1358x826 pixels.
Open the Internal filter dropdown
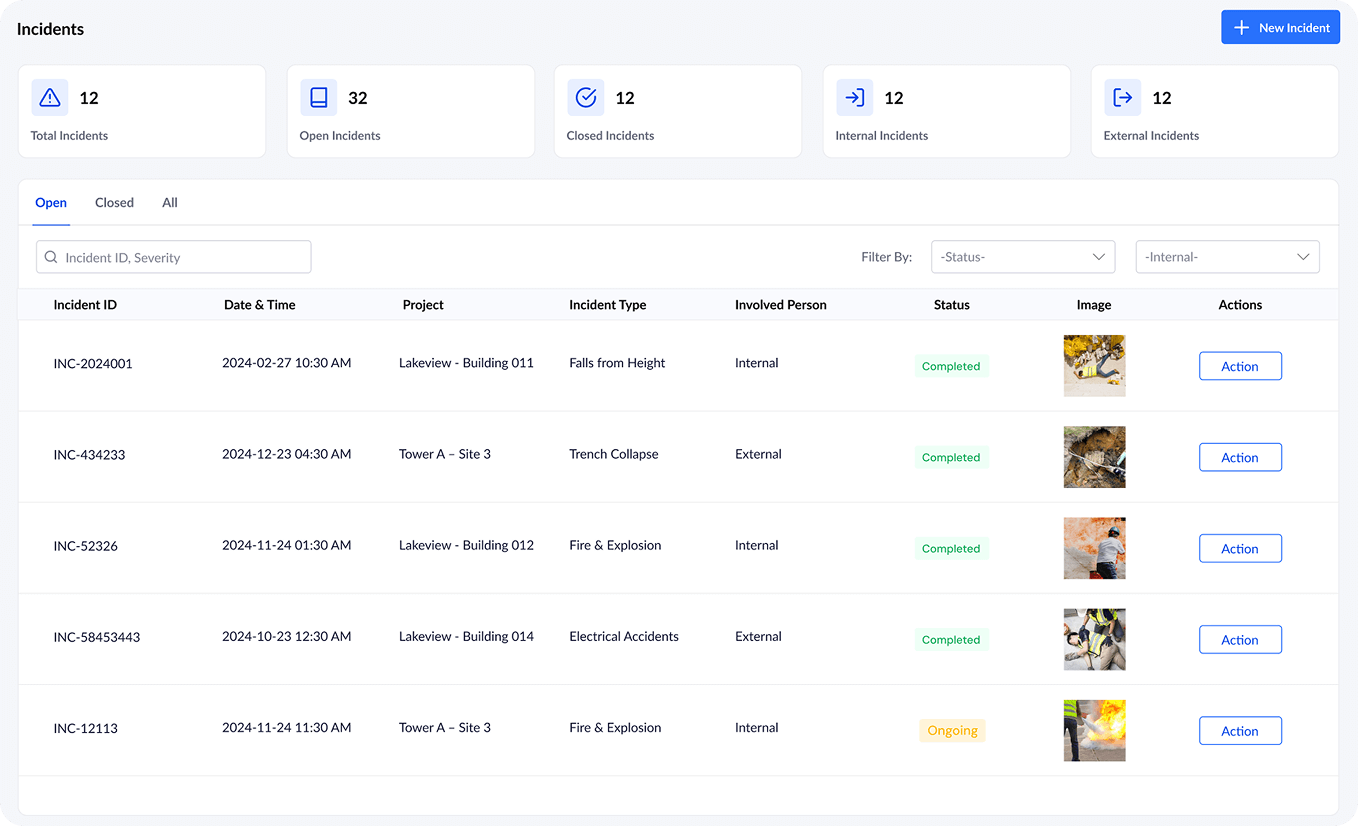(1227, 257)
